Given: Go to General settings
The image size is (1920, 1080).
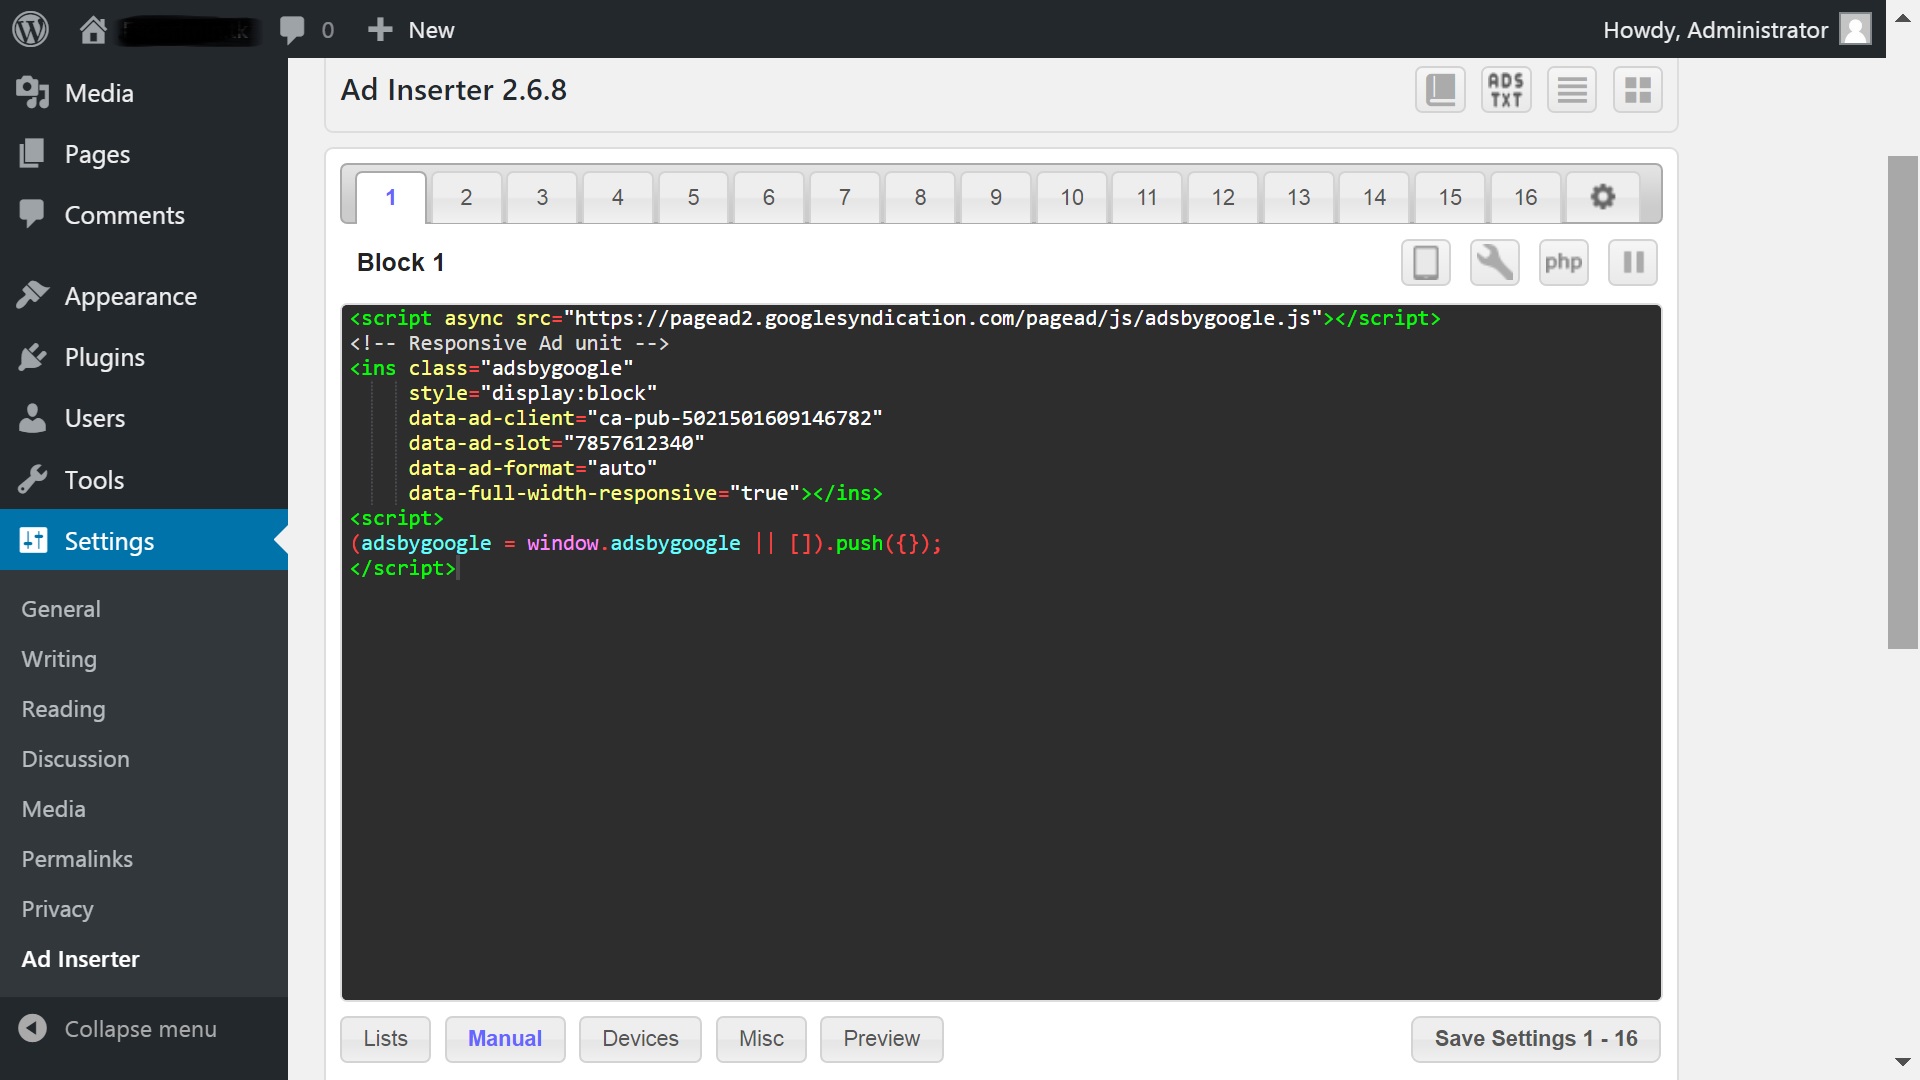Looking at the screenshot, I should point(61,609).
